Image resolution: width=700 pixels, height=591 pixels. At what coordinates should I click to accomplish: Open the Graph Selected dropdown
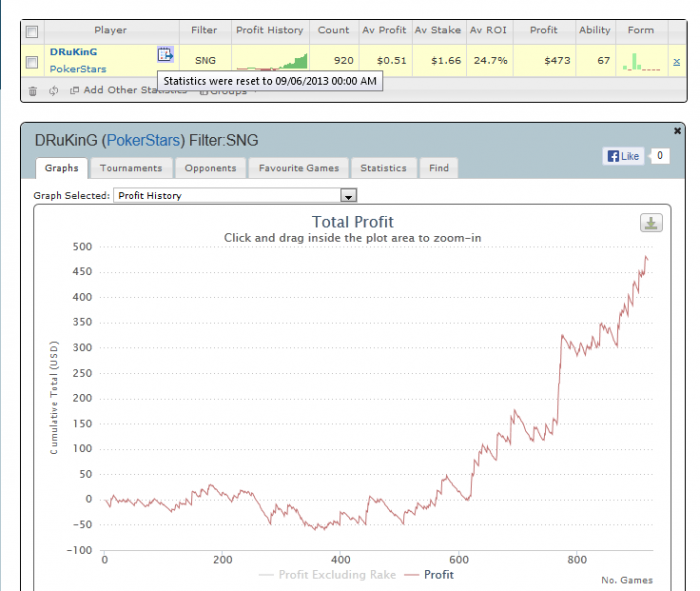(x=235, y=196)
